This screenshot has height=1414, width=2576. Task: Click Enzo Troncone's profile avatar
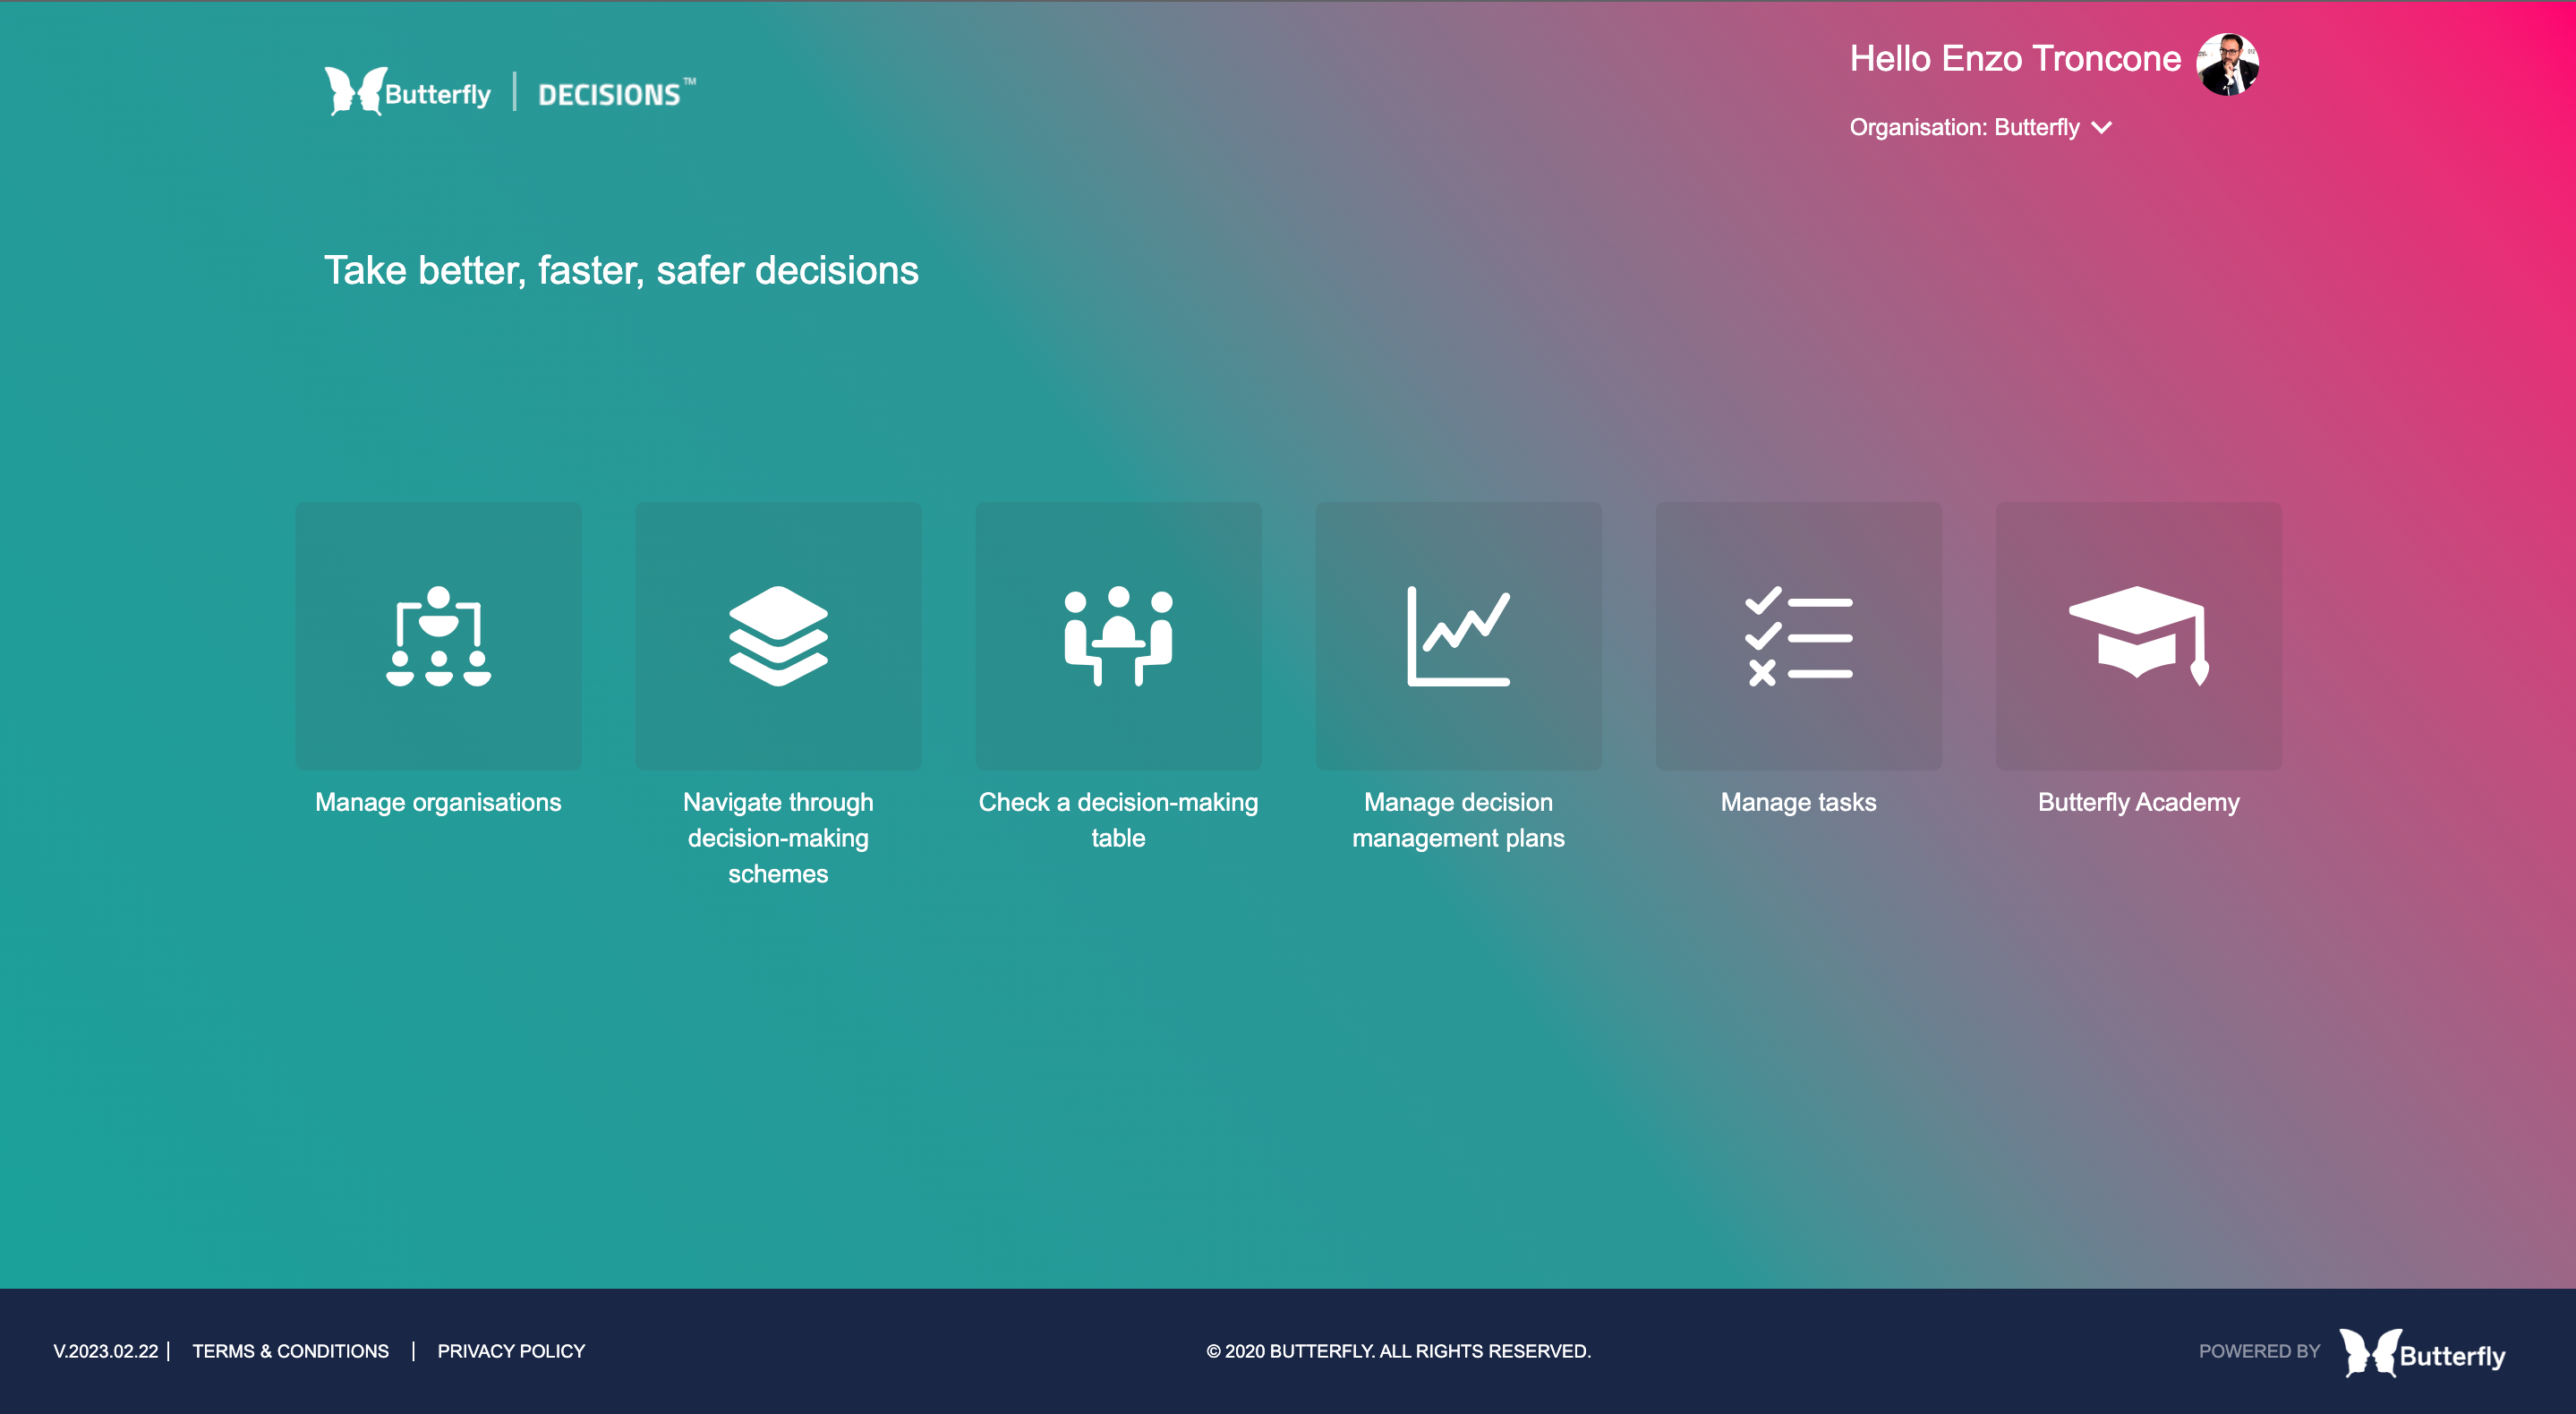tap(2227, 64)
